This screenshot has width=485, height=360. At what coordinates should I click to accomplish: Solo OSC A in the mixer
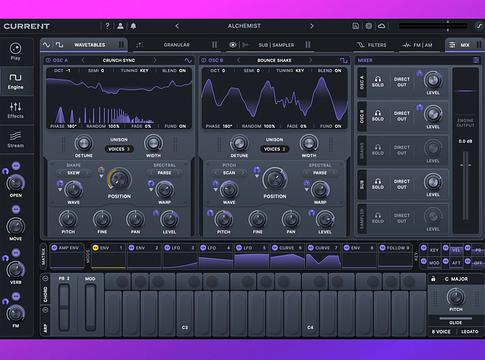coord(378,81)
